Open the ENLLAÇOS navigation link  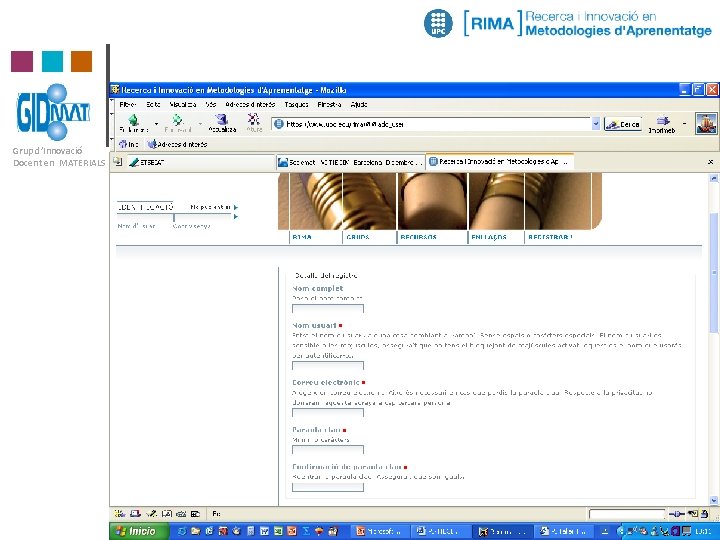tap(489, 237)
